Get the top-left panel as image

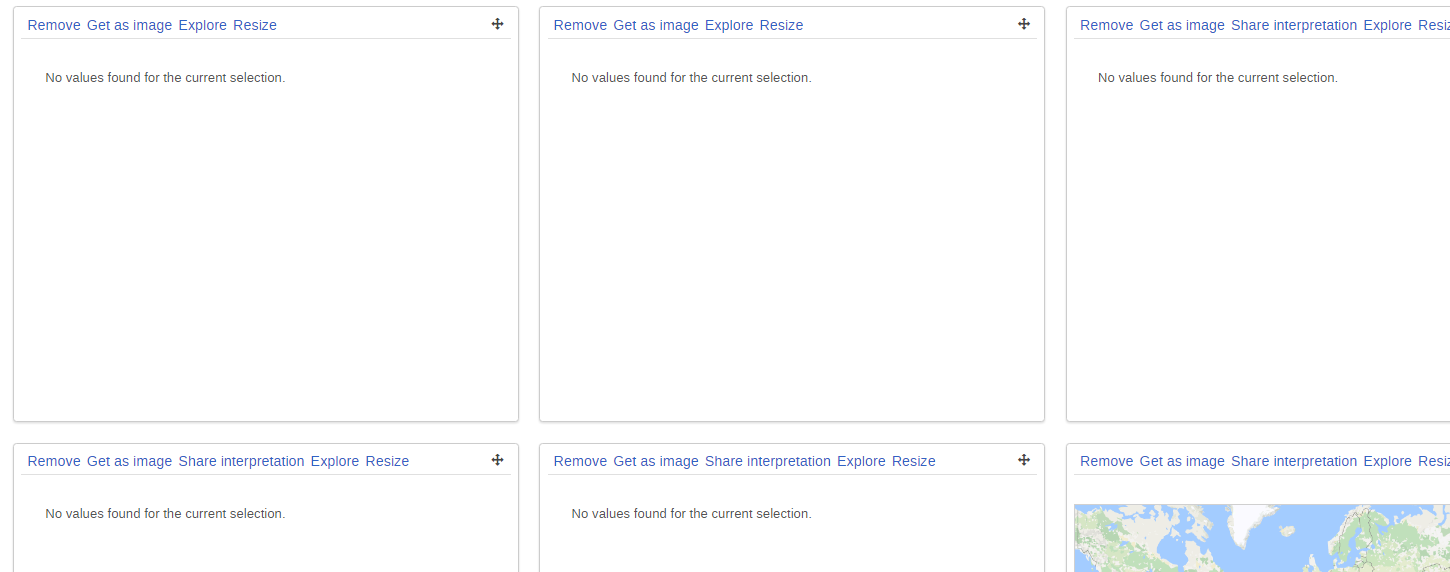click(129, 25)
